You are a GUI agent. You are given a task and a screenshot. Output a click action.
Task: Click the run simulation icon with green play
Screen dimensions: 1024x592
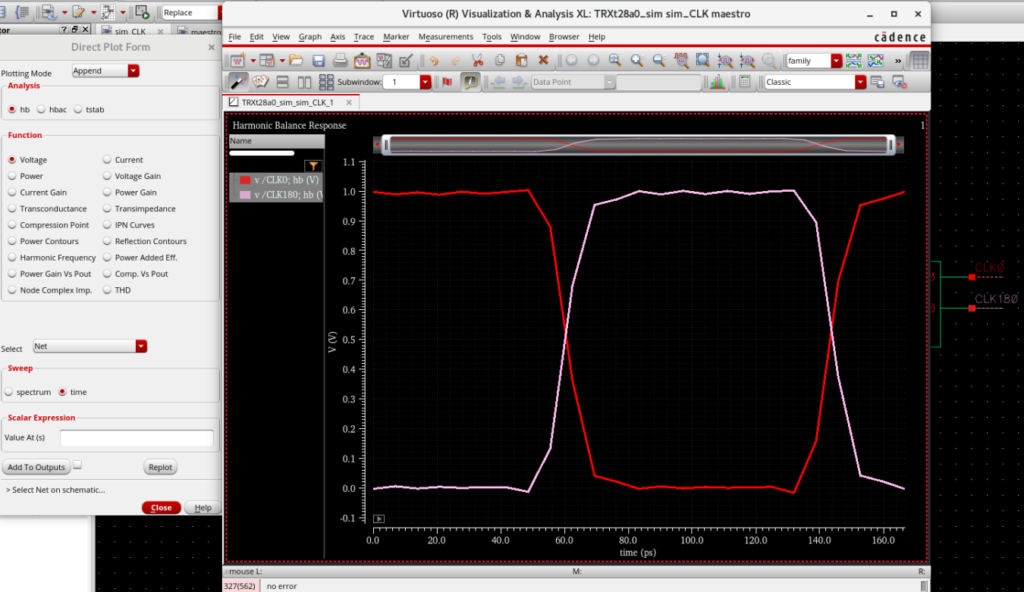[x=141, y=12]
